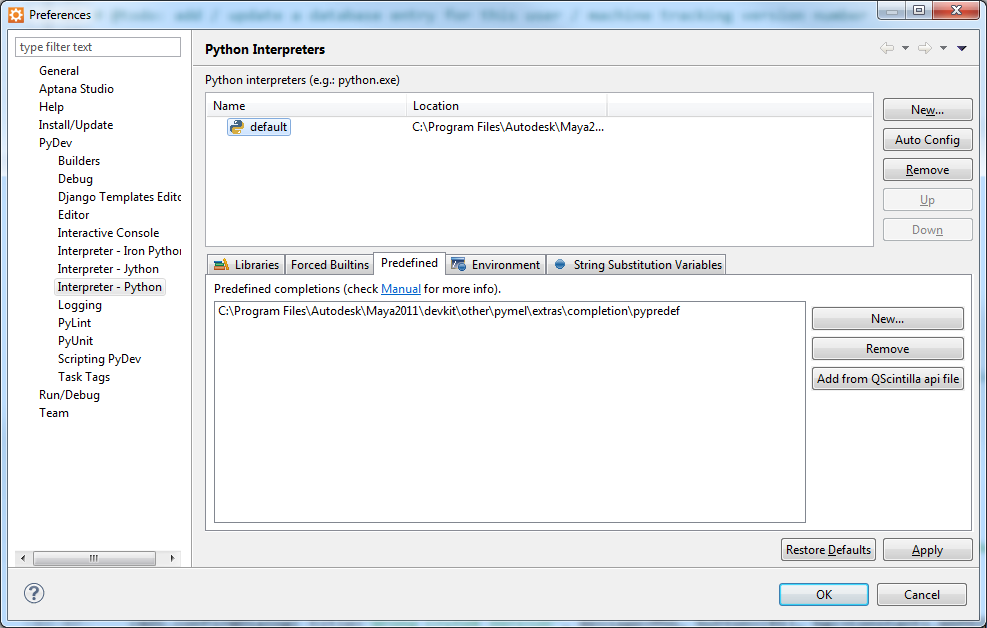Image resolution: width=987 pixels, height=628 pixels.
Task: Select the default interpreter row
Action: pos(259,127)
